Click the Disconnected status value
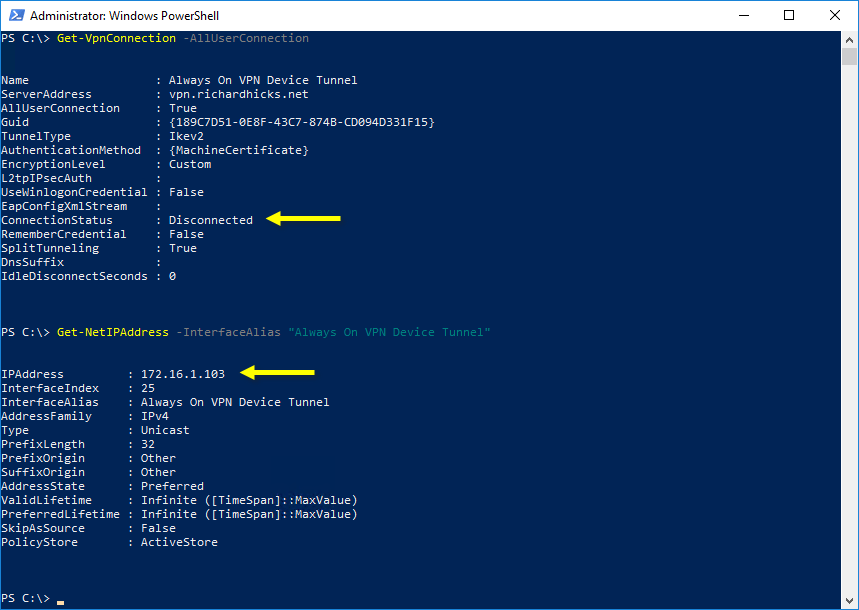This screenshot has width=859, height=610. point(210,220)
